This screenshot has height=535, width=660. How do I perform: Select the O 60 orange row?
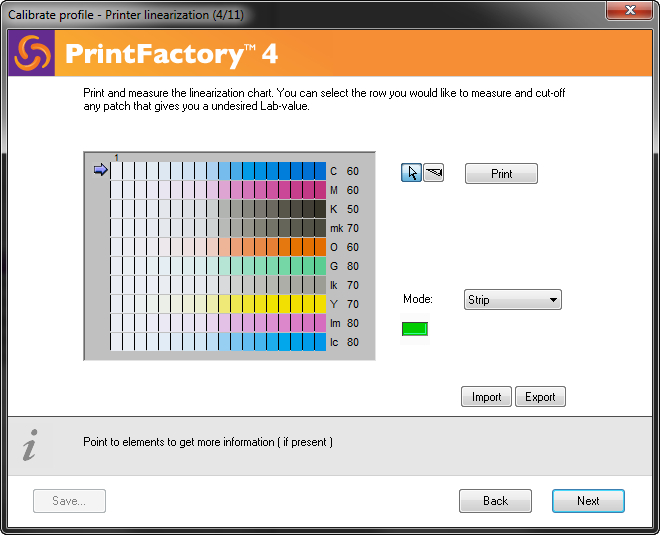click(218, 247)
